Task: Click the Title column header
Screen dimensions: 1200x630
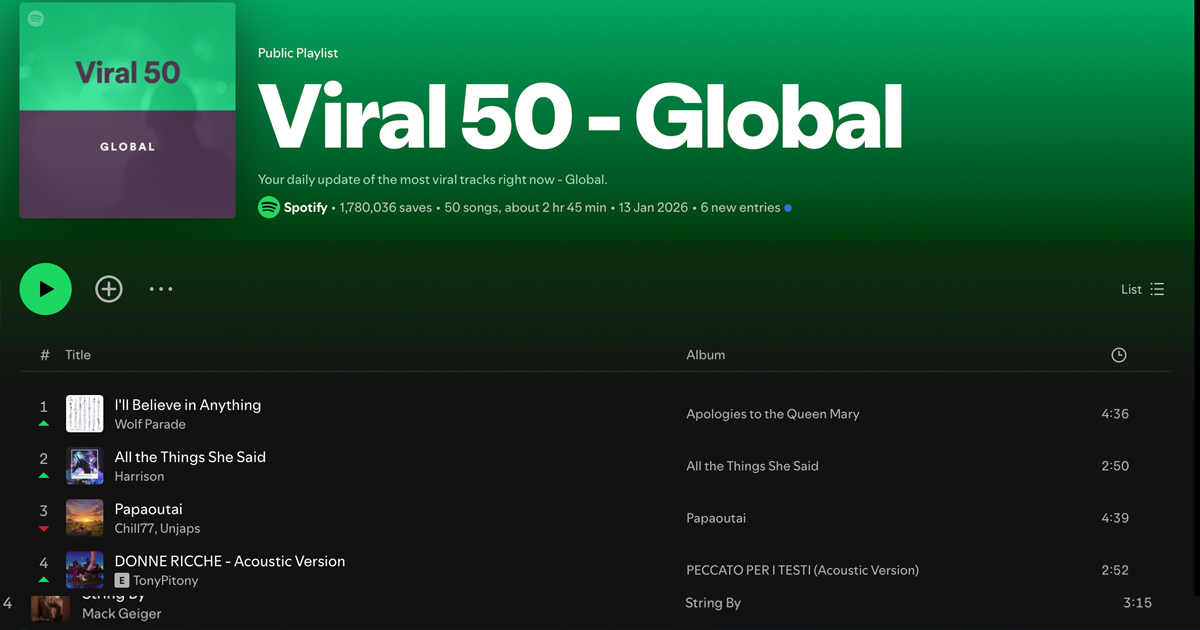Action: (78, 355)
